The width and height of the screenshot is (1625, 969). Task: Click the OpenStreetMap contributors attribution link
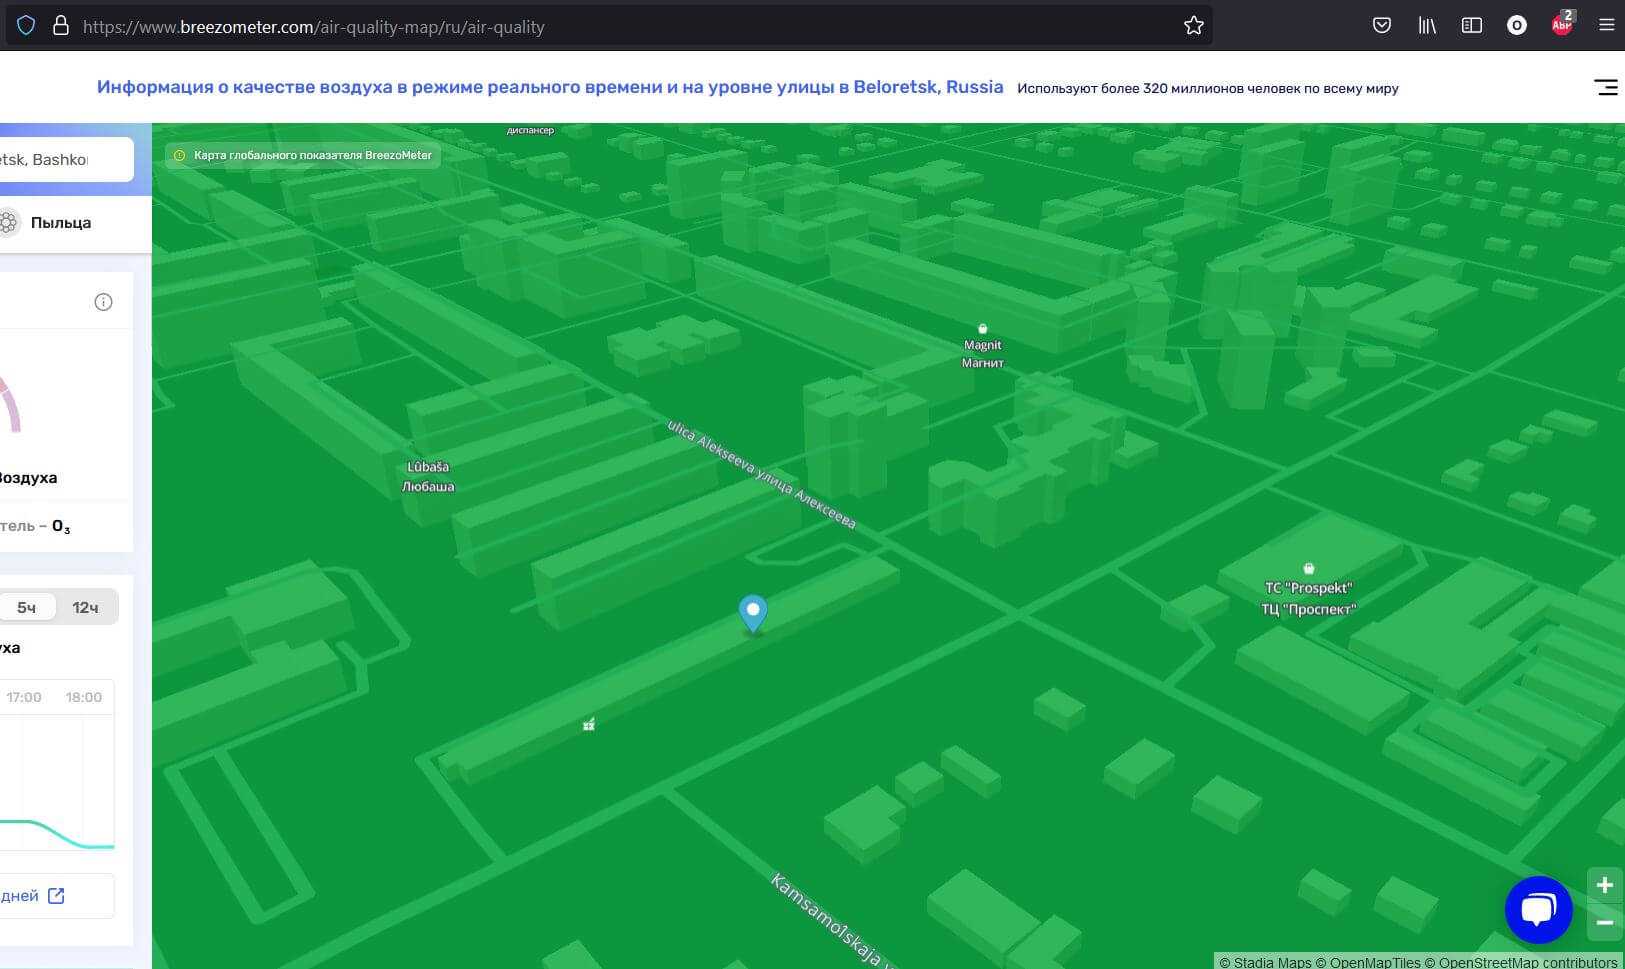pyautogui.click(x=1527, y=962)
